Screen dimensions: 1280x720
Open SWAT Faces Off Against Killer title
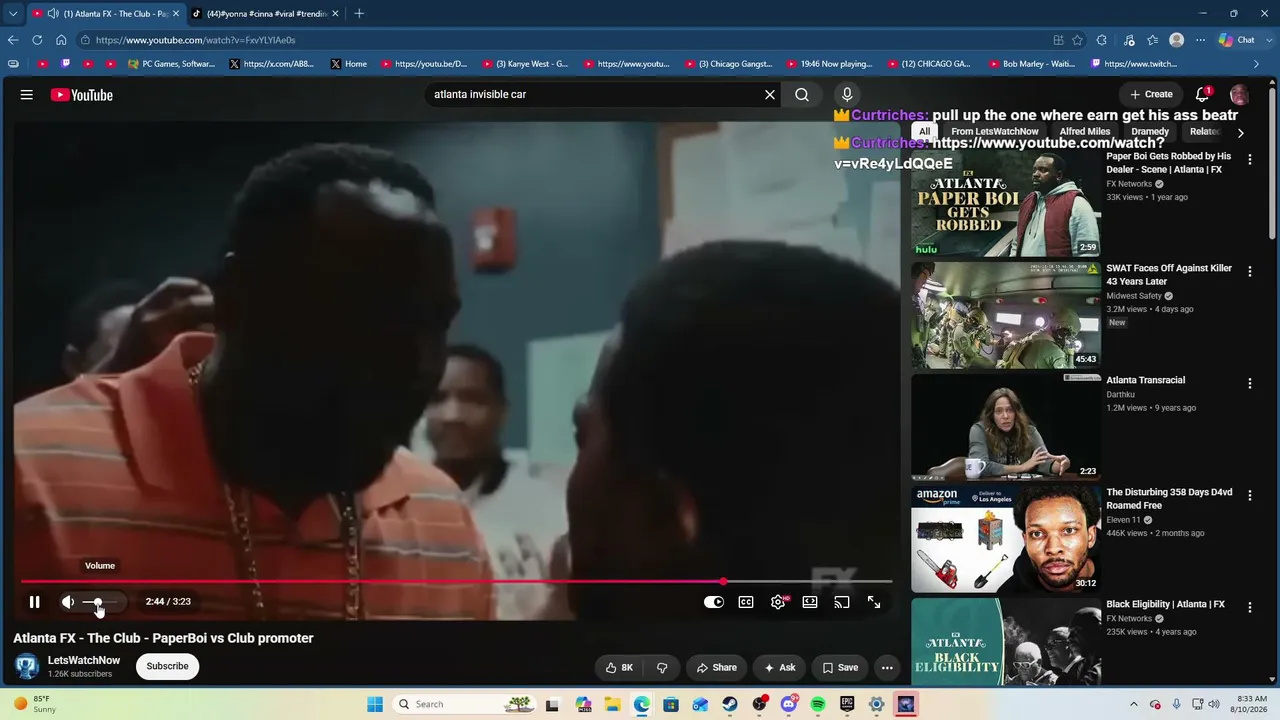1169,275
